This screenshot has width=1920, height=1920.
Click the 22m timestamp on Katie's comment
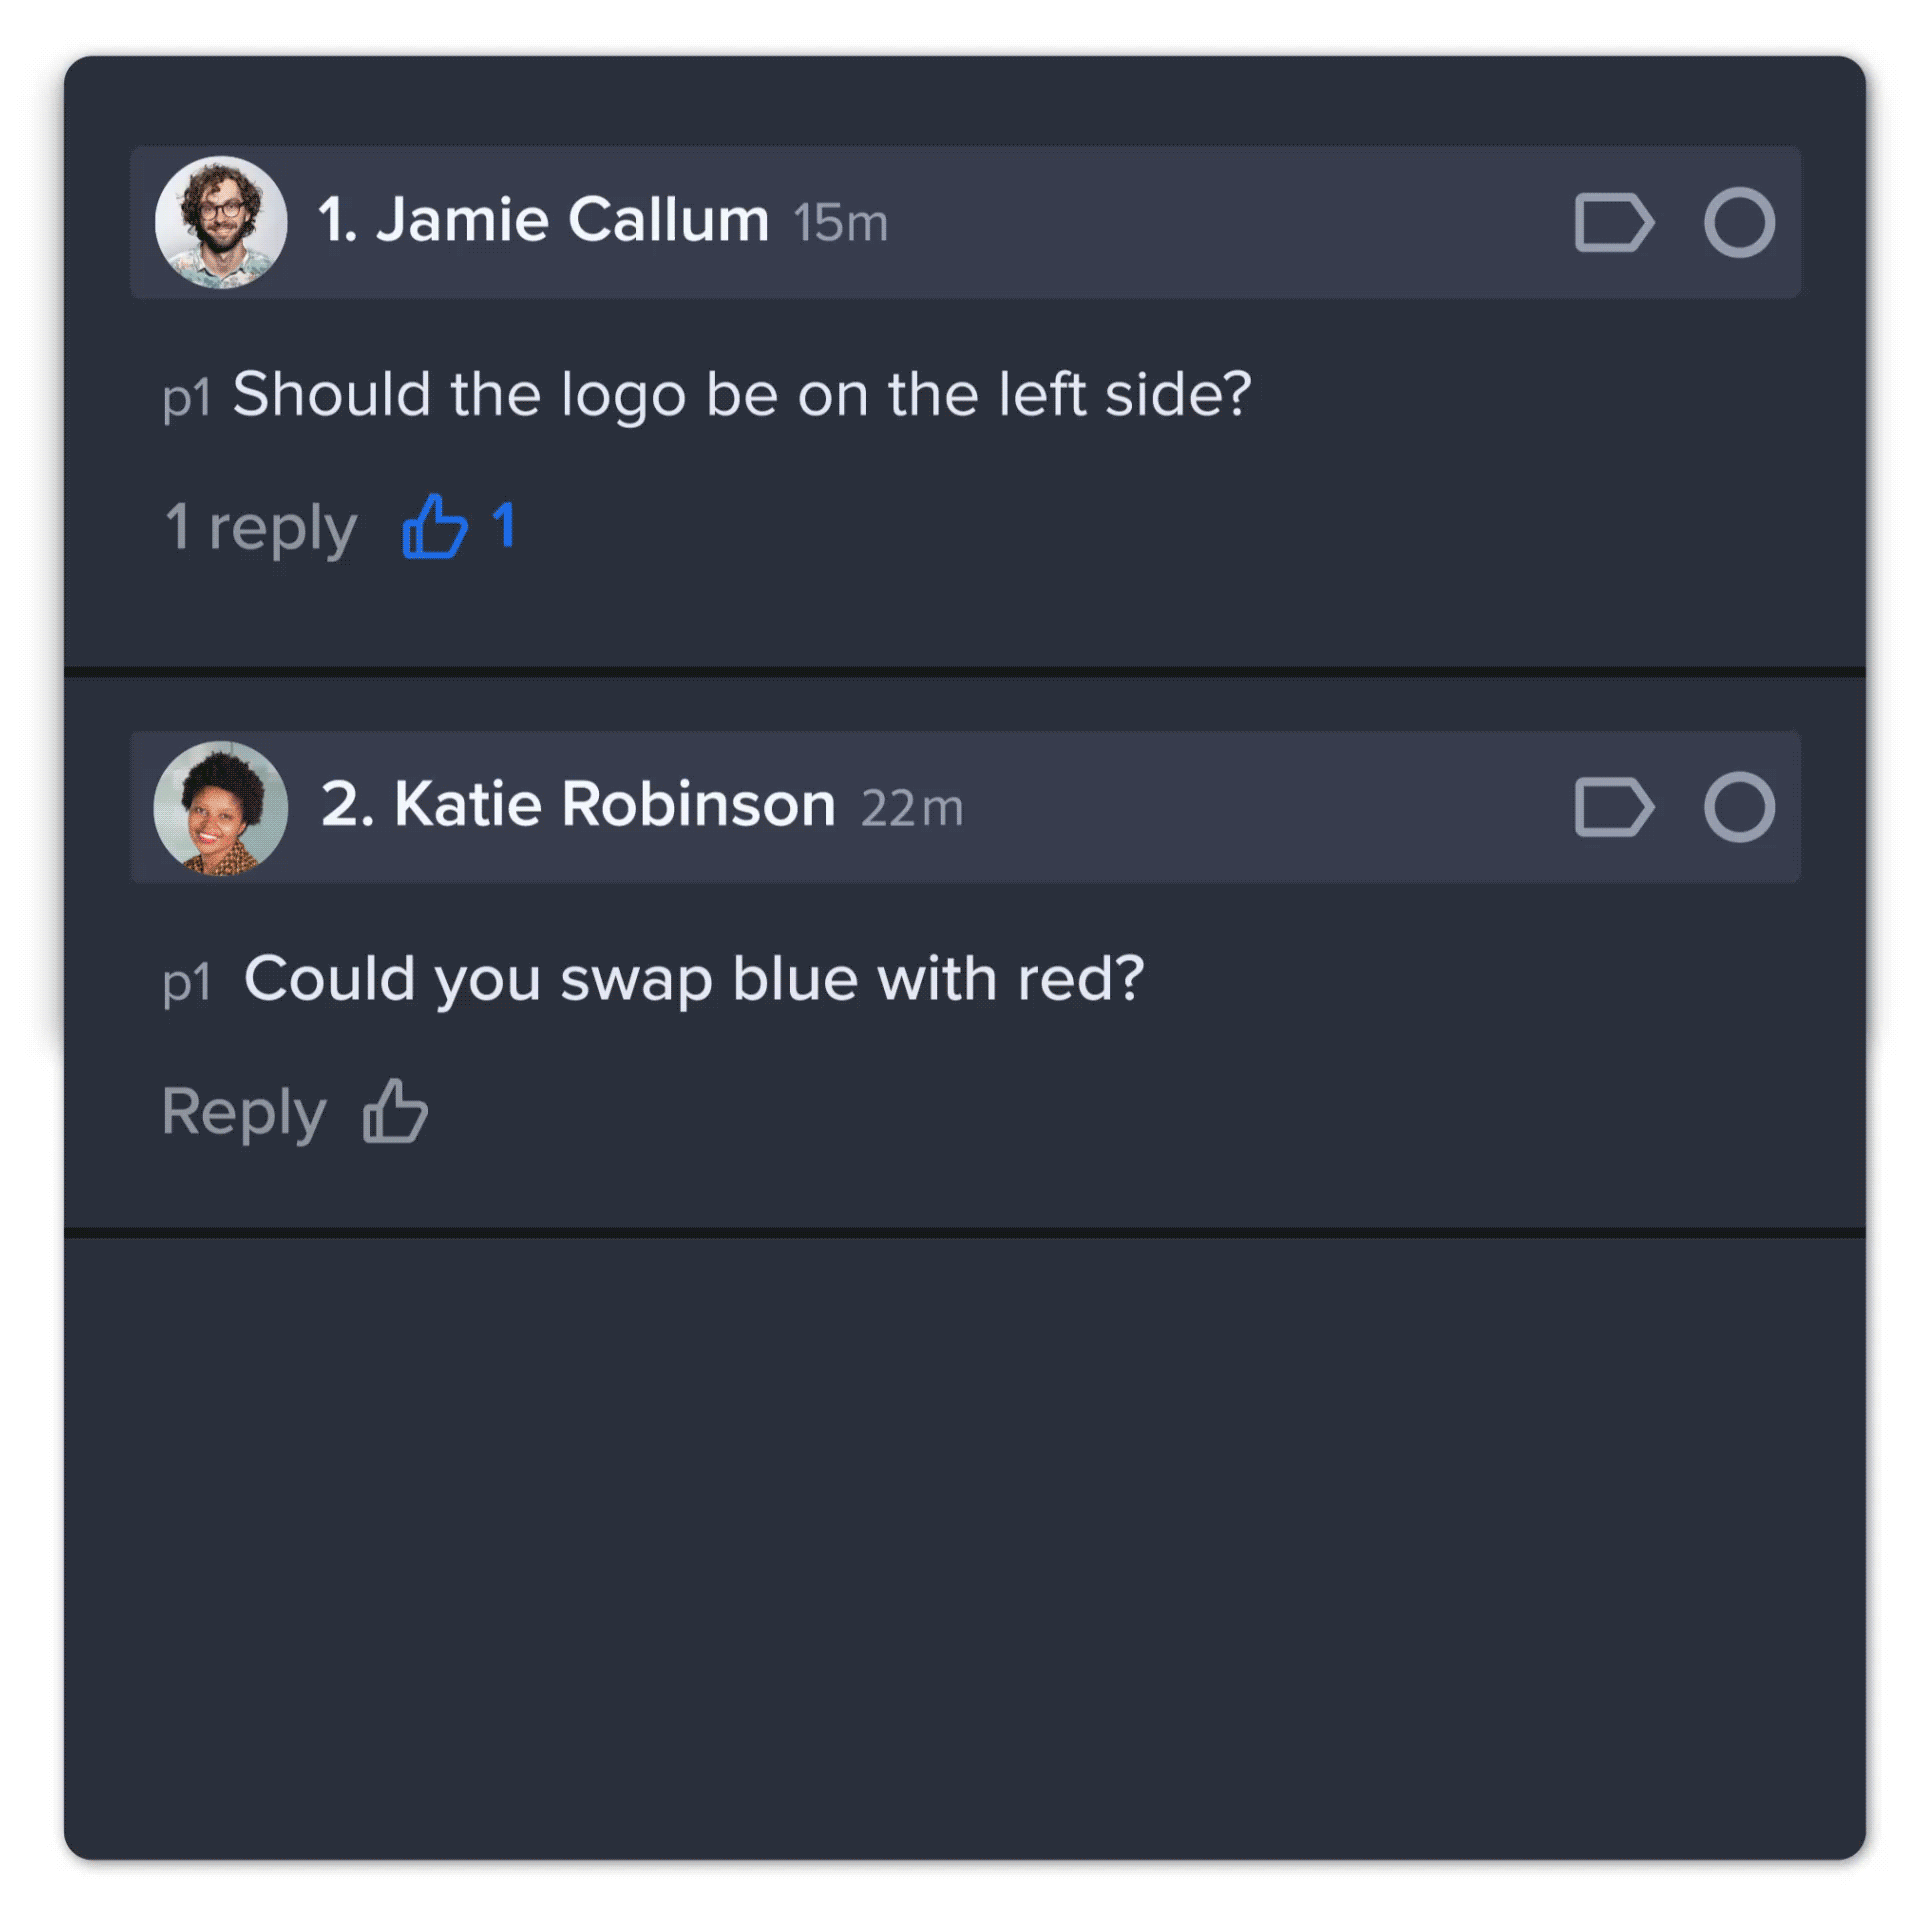click(911, 808)
